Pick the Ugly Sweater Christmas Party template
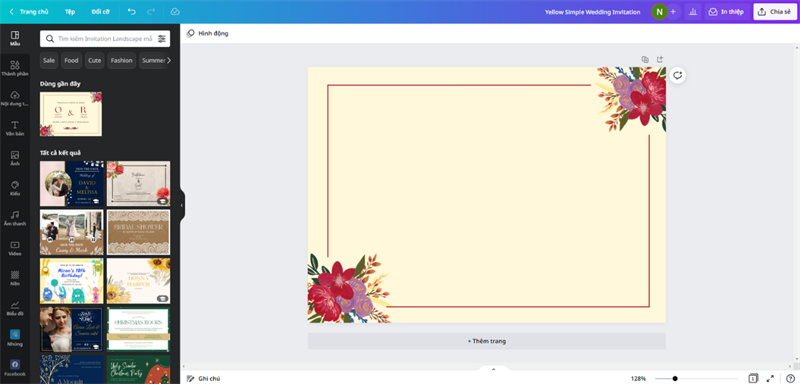Viewport: 800px width, 384px height. pos(138,369)
